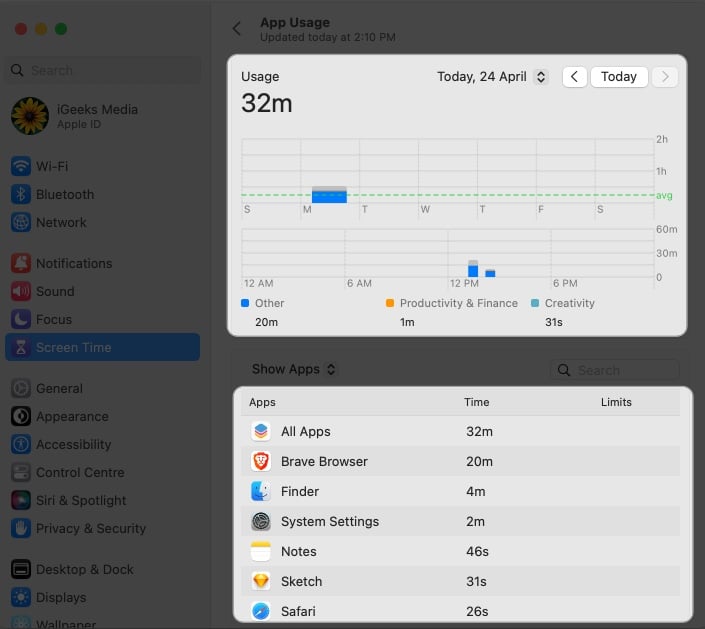705x629 pixels.
Task: Click the Accessibility icon
Action: pyautogui.click(x=21, y=444)
